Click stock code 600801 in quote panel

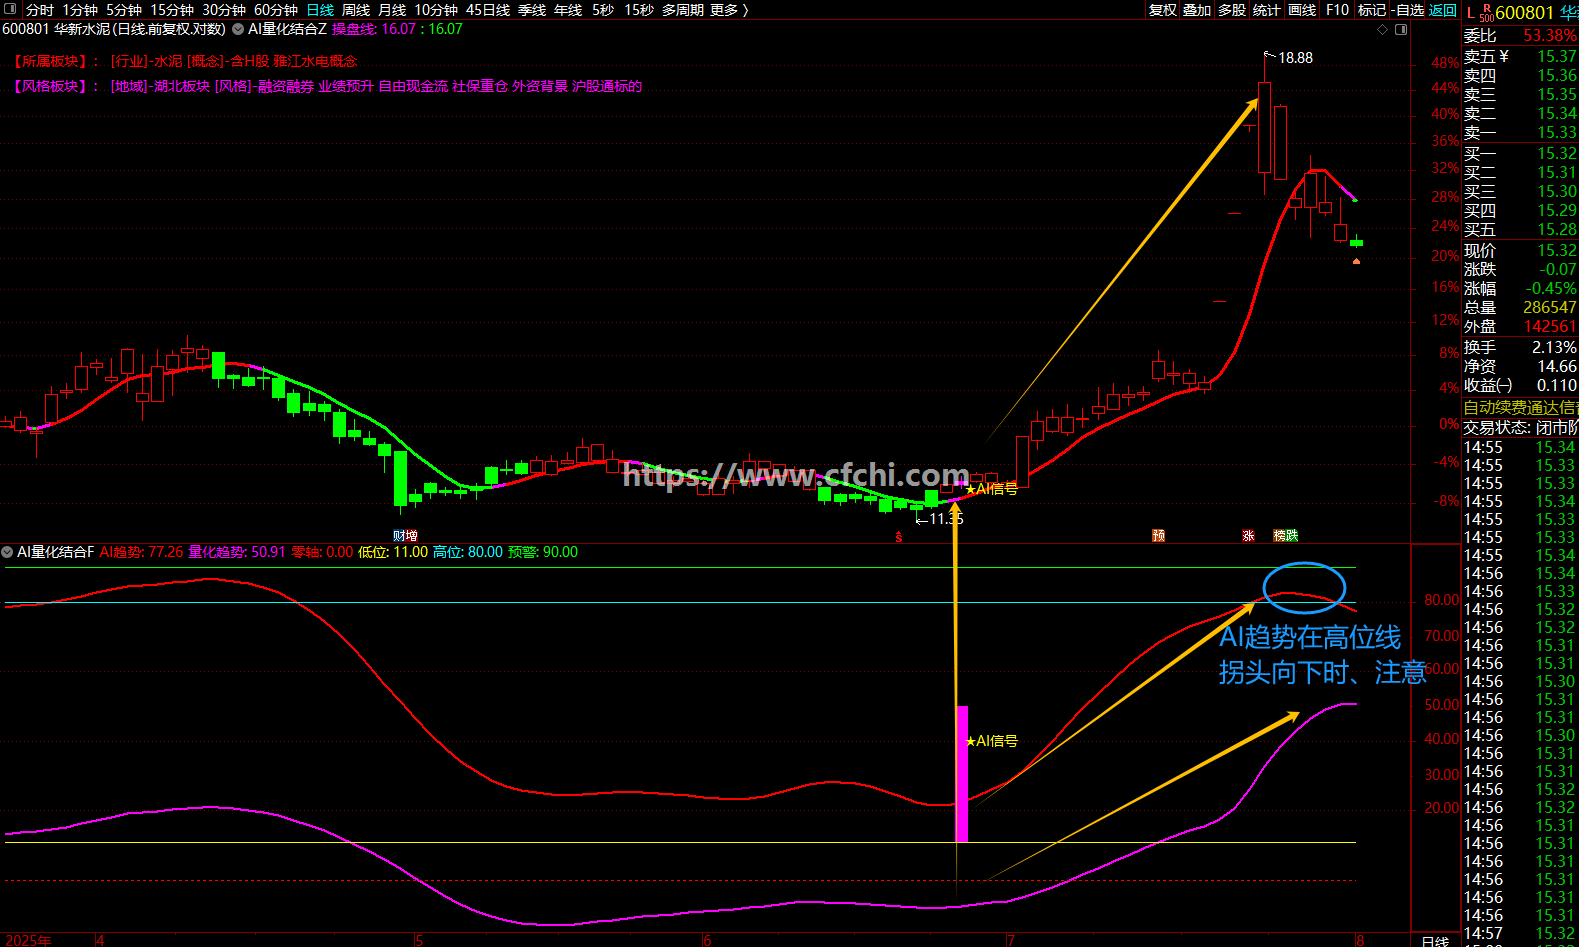tap(1524, 13)
